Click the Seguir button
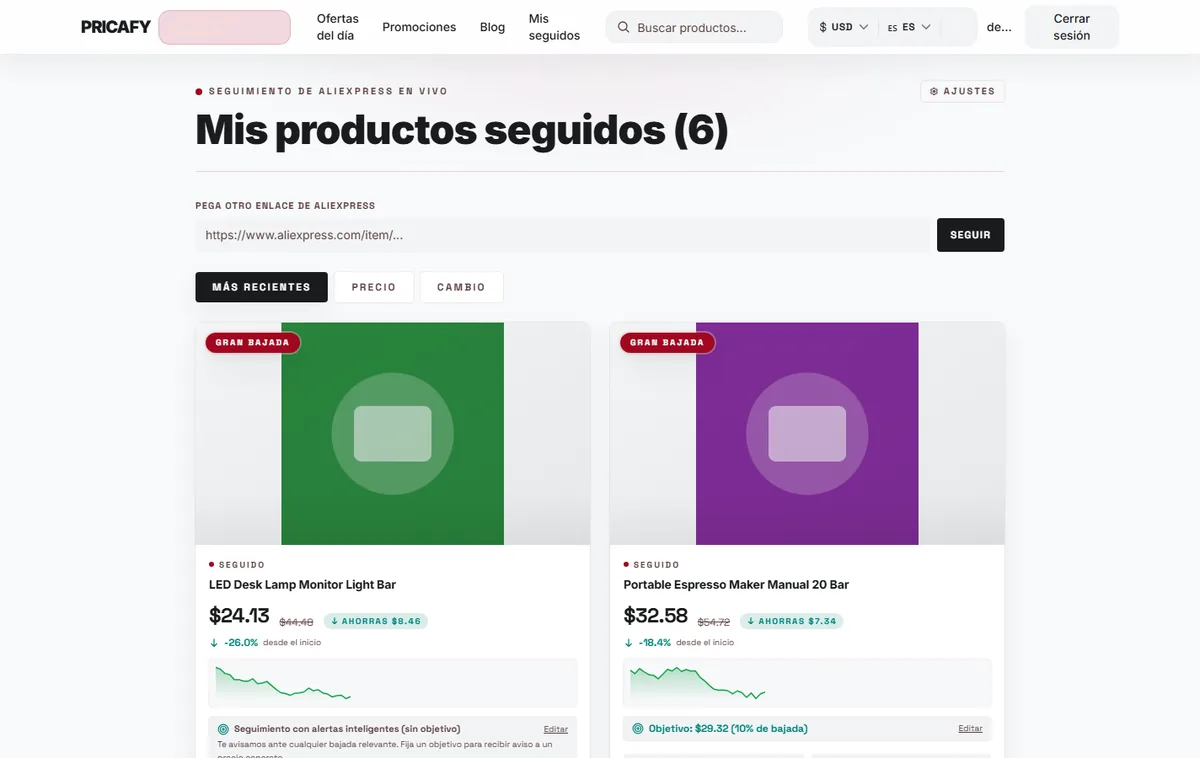The height and width of the screenshot is (758, 1200). click(970, 235)
